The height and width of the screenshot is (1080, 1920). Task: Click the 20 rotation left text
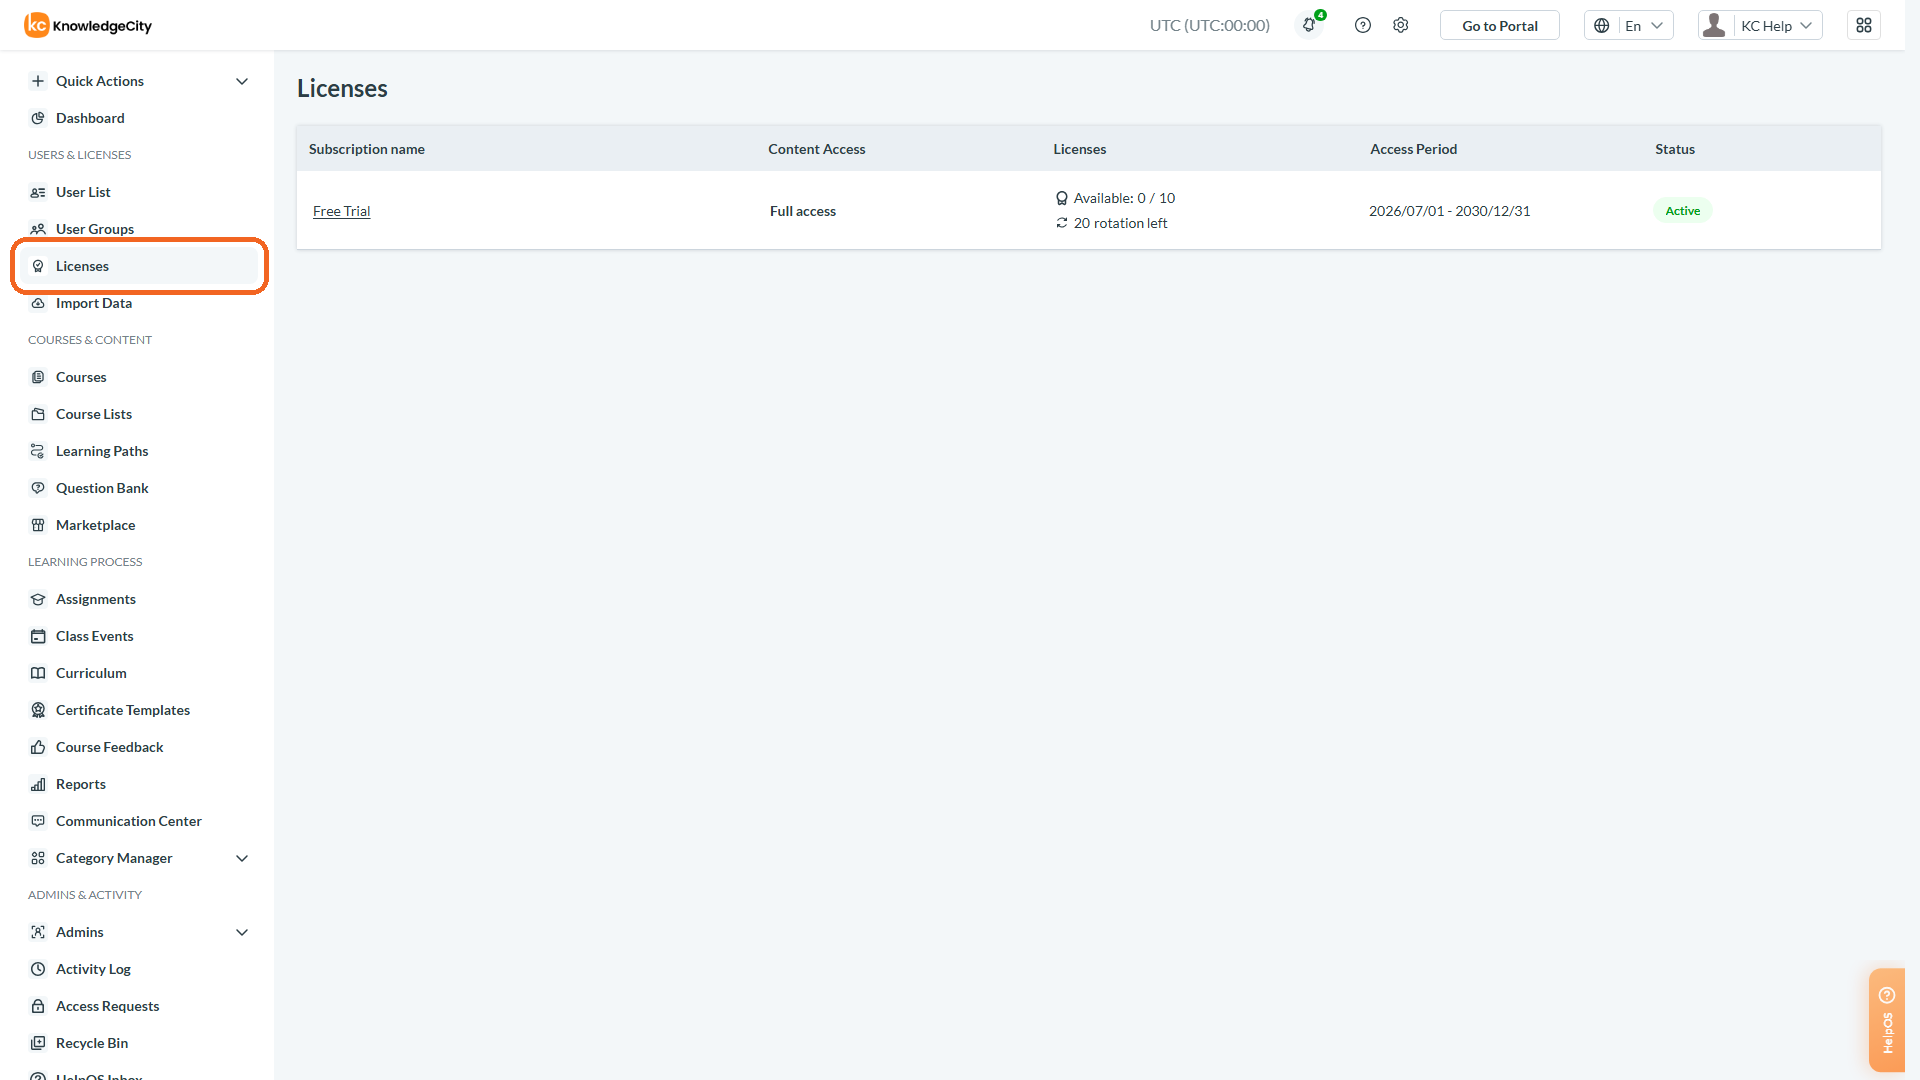click(1120, 223)
